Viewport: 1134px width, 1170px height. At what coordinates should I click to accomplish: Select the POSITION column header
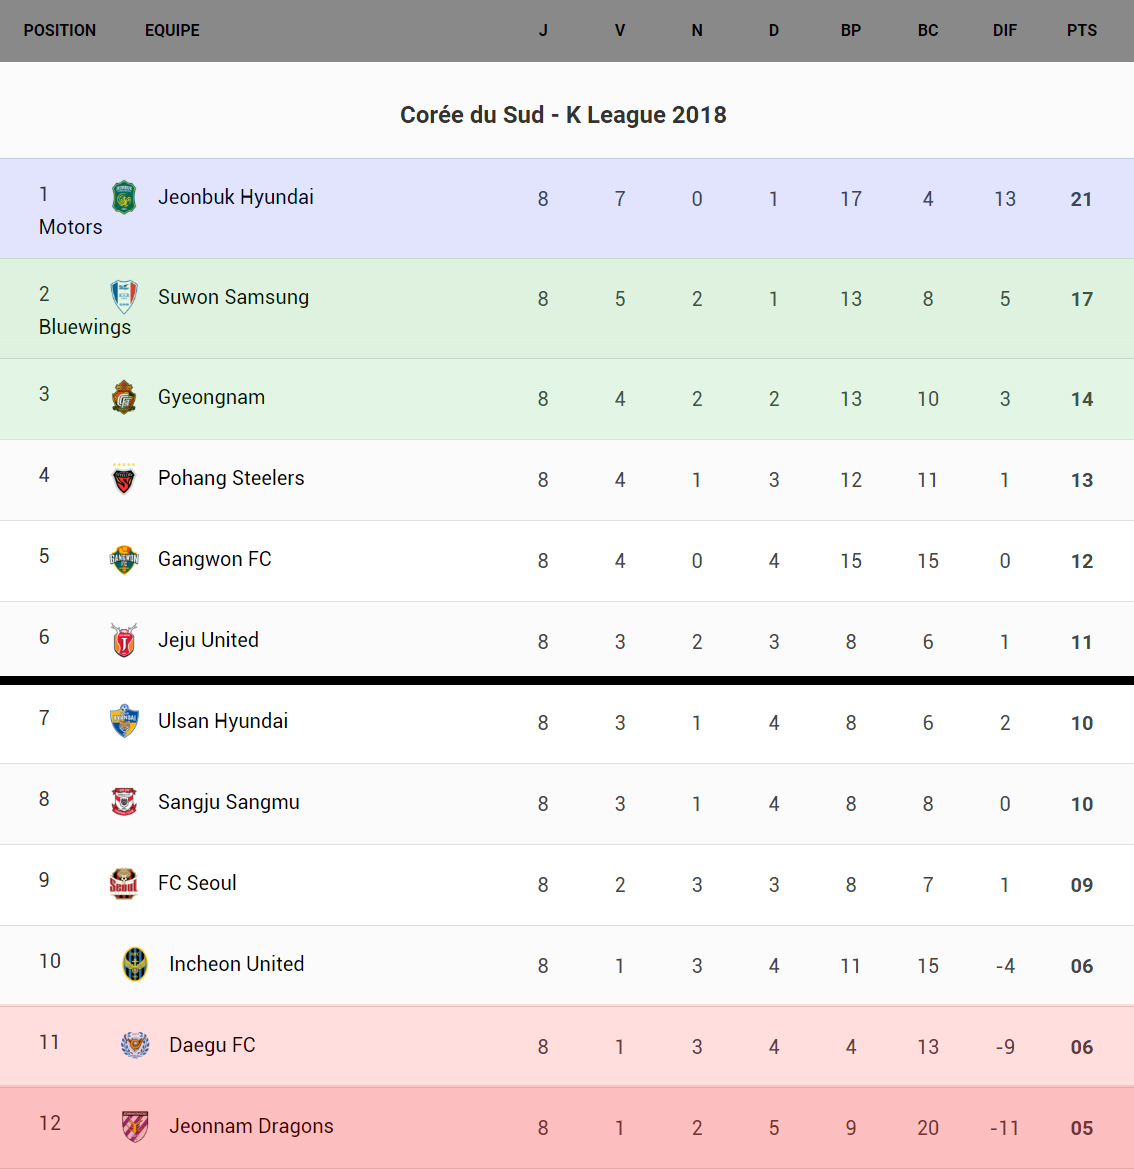(x=60, y=31)
